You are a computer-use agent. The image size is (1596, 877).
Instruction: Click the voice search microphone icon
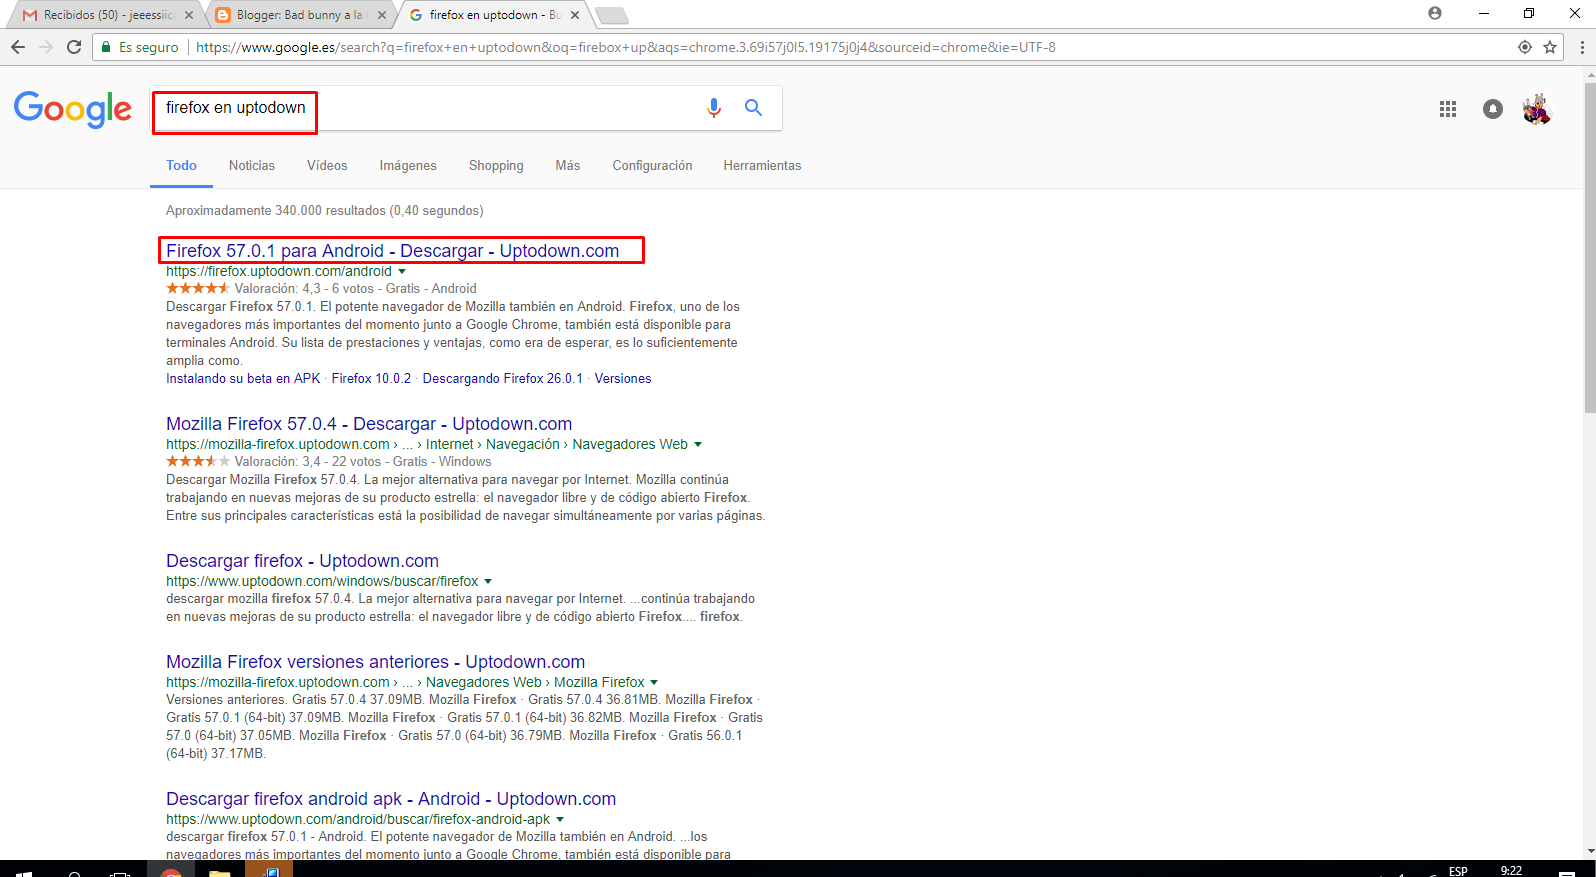pos(714,108)
